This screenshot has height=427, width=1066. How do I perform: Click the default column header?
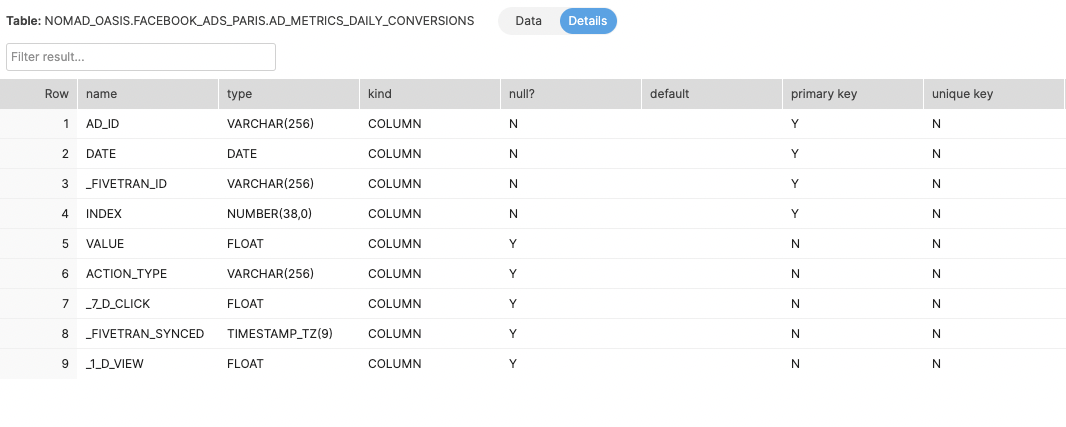point(670,94)
